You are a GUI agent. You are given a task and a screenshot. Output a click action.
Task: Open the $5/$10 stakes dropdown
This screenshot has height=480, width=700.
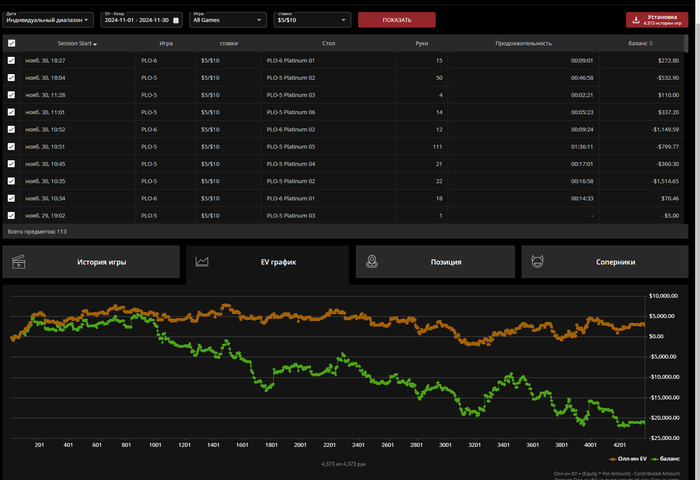click(311, 19)
